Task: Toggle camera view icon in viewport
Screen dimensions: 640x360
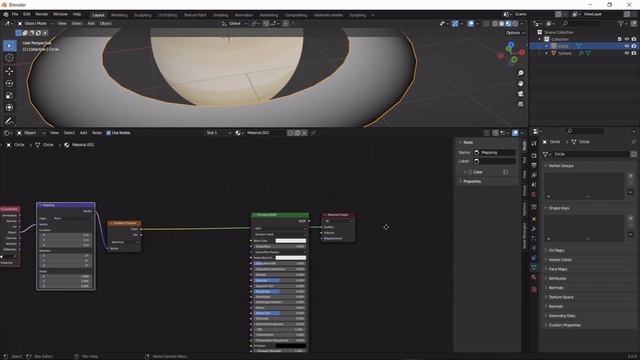Action: point(520,94)
